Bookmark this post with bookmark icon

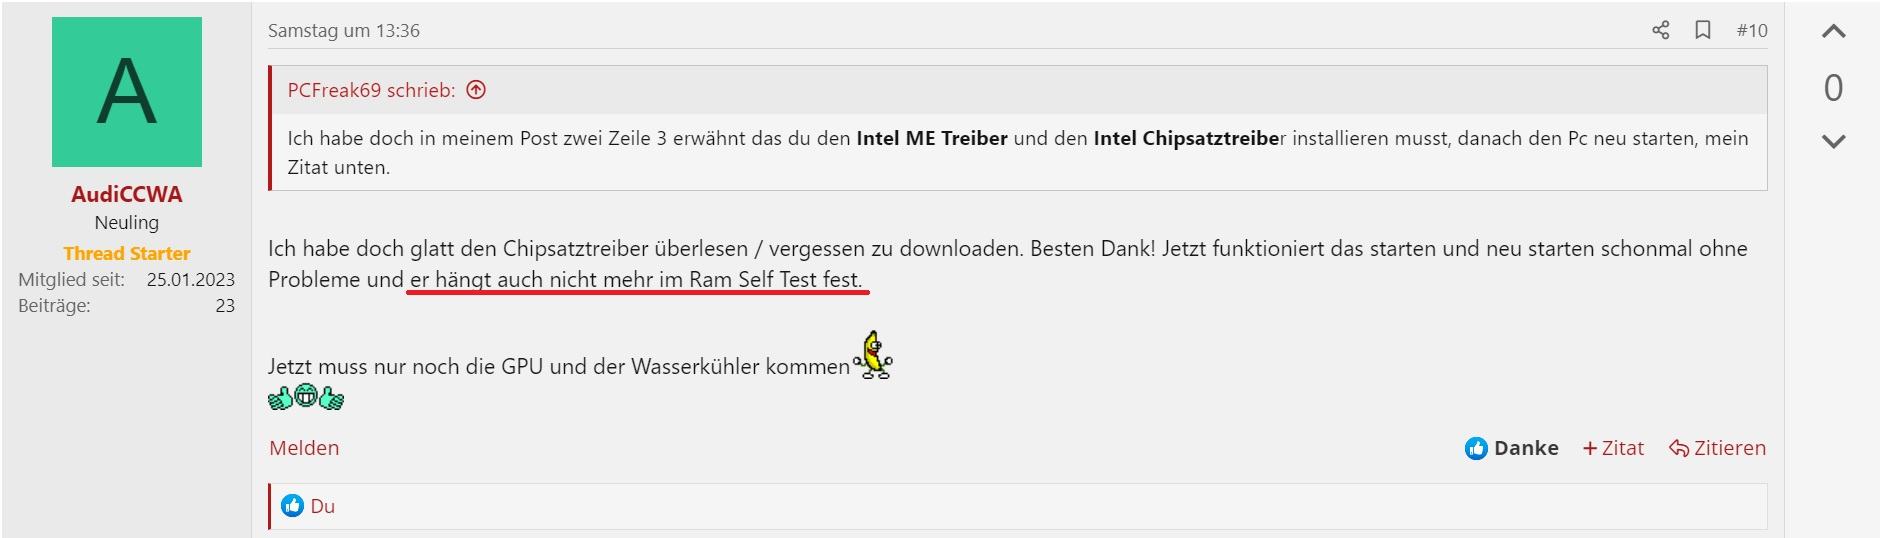pyautogui.click(x=1702, y=30)
